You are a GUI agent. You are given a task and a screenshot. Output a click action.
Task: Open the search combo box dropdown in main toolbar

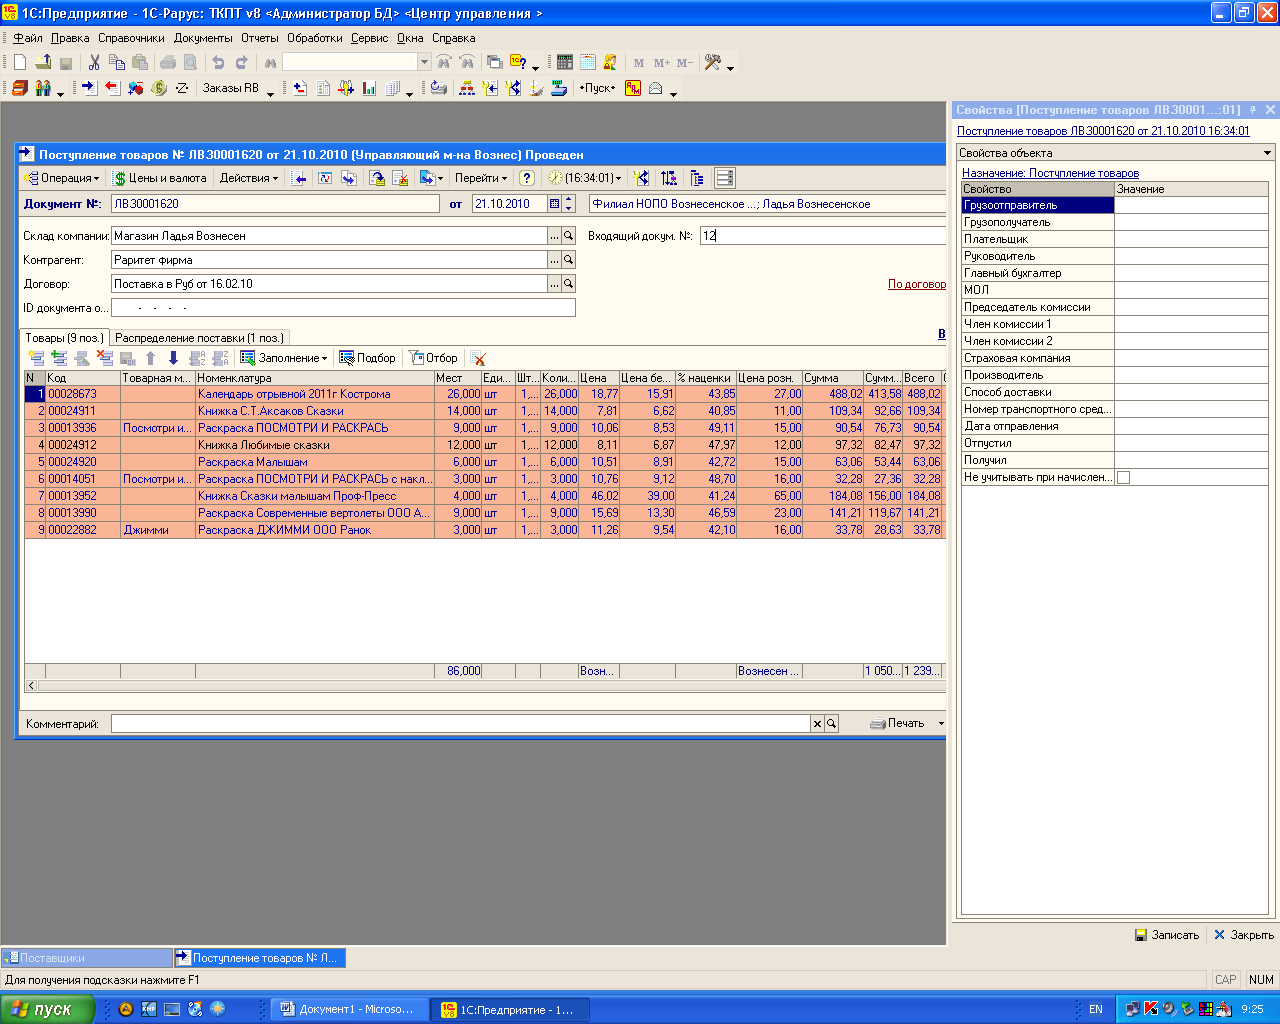click(424, 62)
